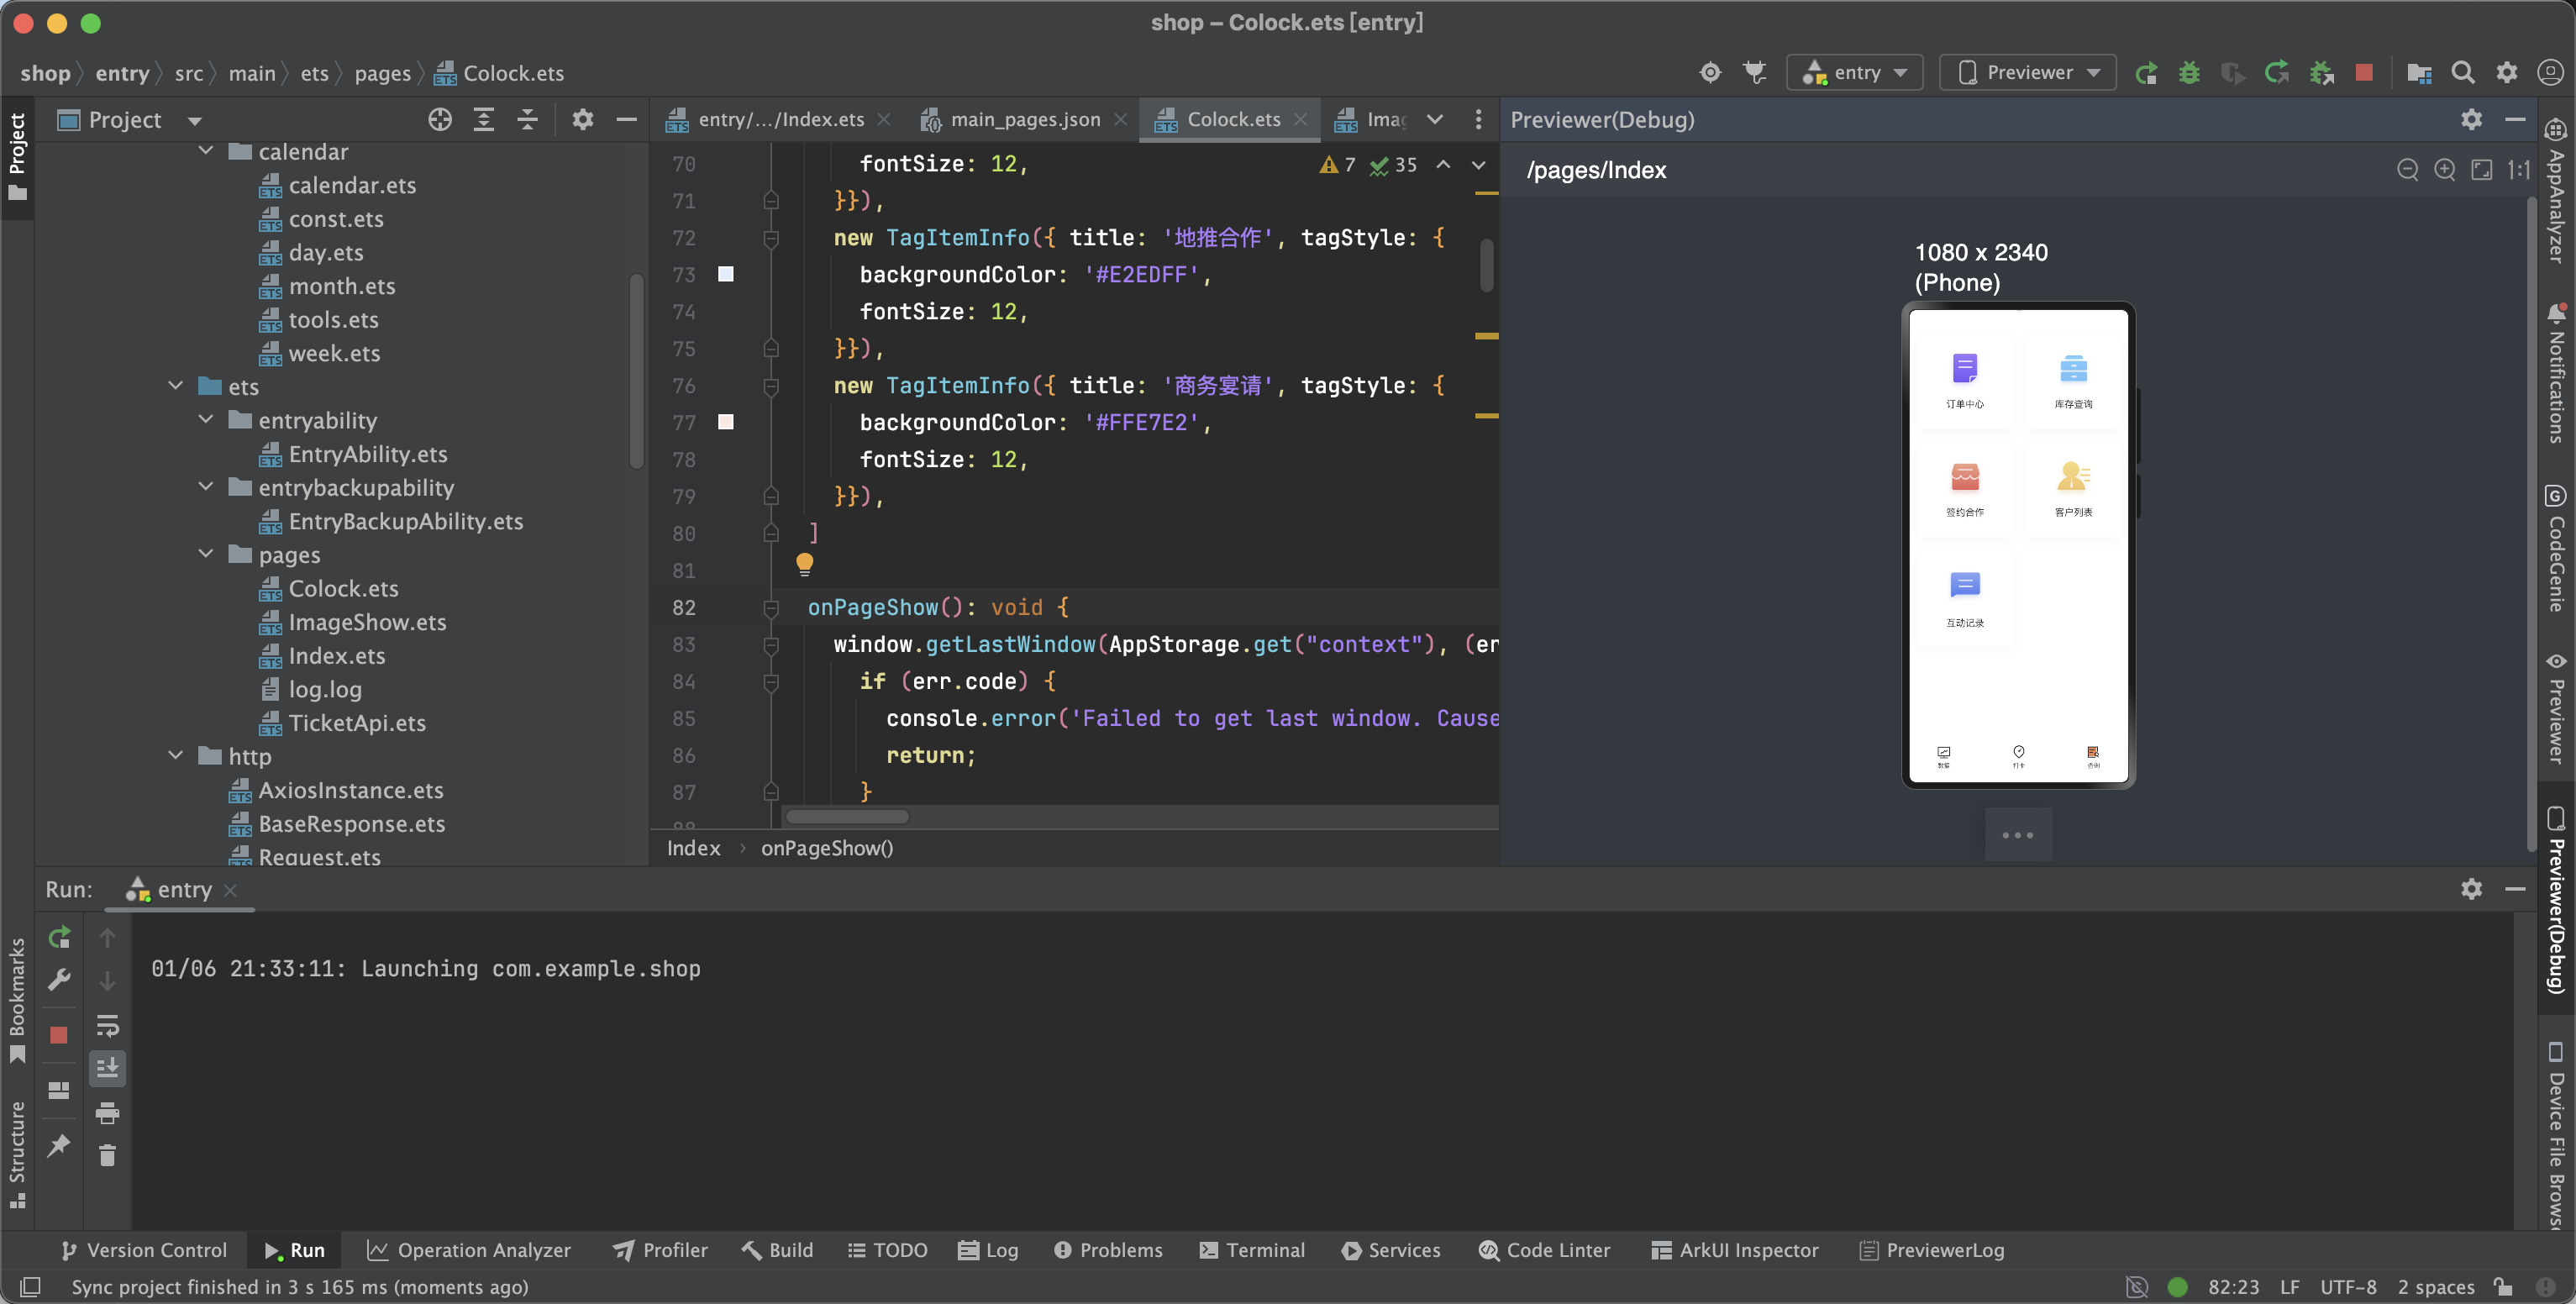Click the Debug entry bug icon
The height and width of the screenshot is (1304, 2576).
click(x=2189, y=73)
